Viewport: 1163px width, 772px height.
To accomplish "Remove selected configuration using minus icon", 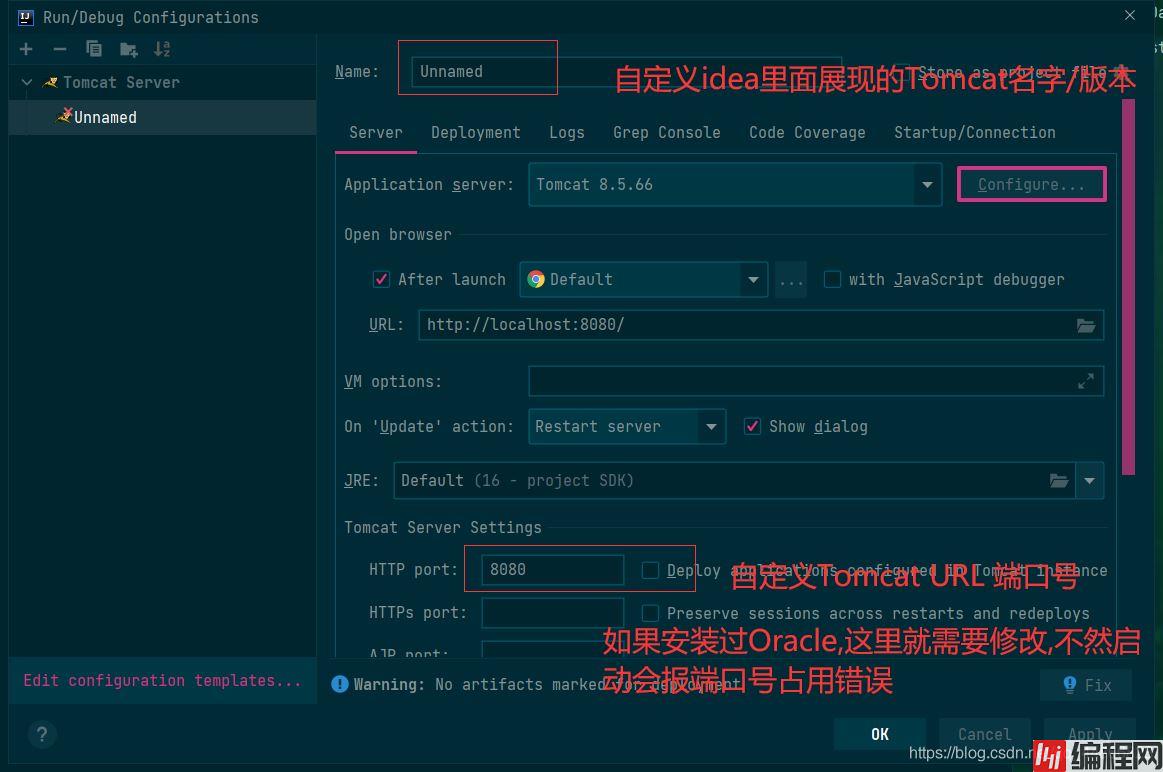I will [59, 48].
